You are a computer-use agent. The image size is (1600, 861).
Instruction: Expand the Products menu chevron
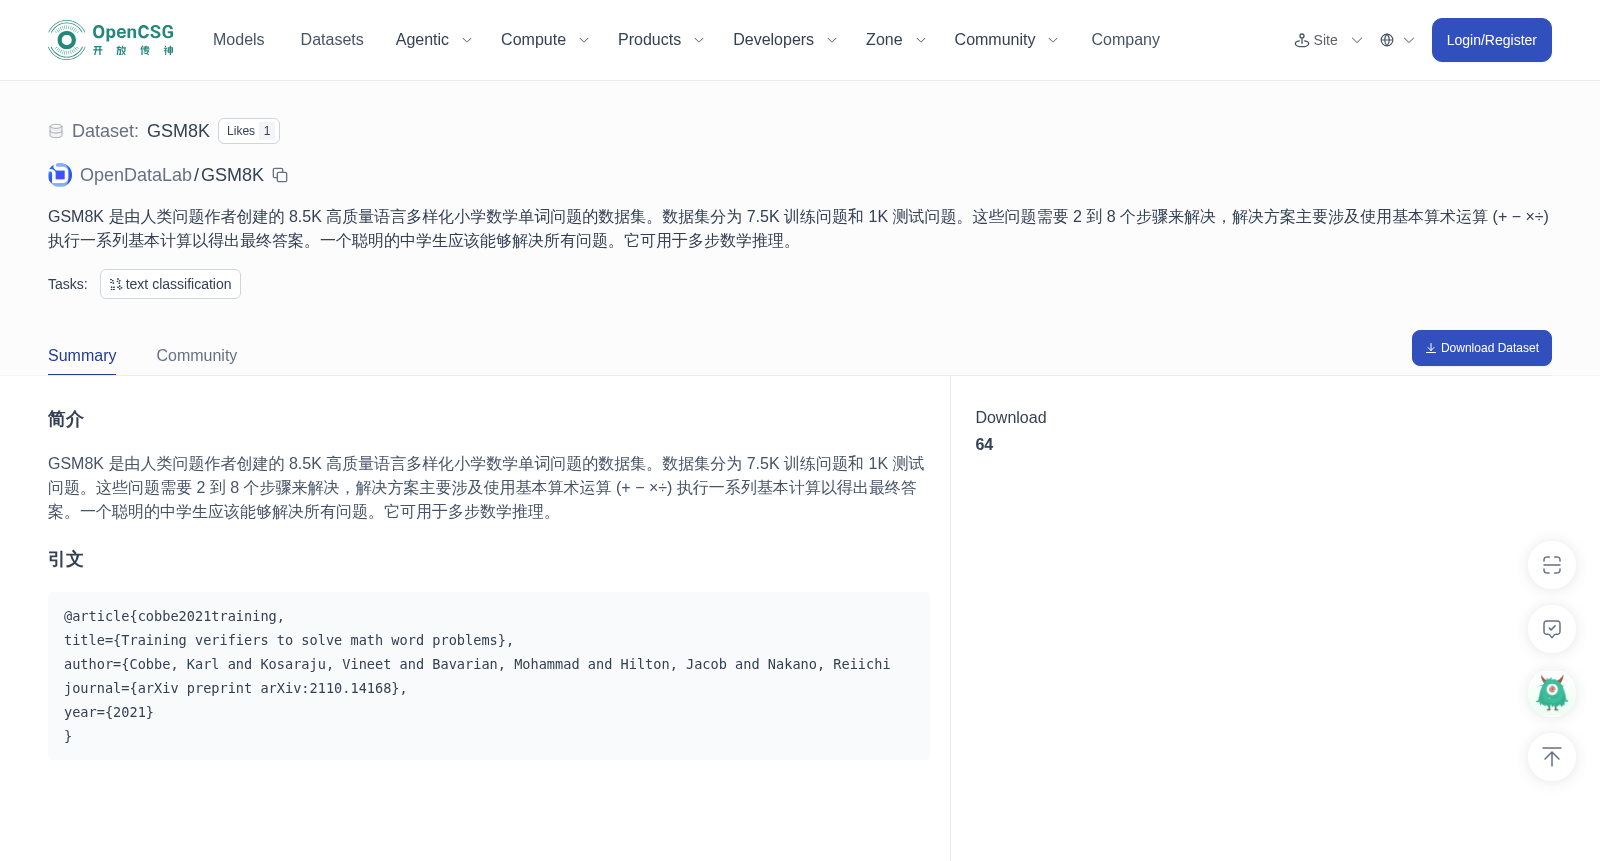pyautogui.click(x=699, y=40)
